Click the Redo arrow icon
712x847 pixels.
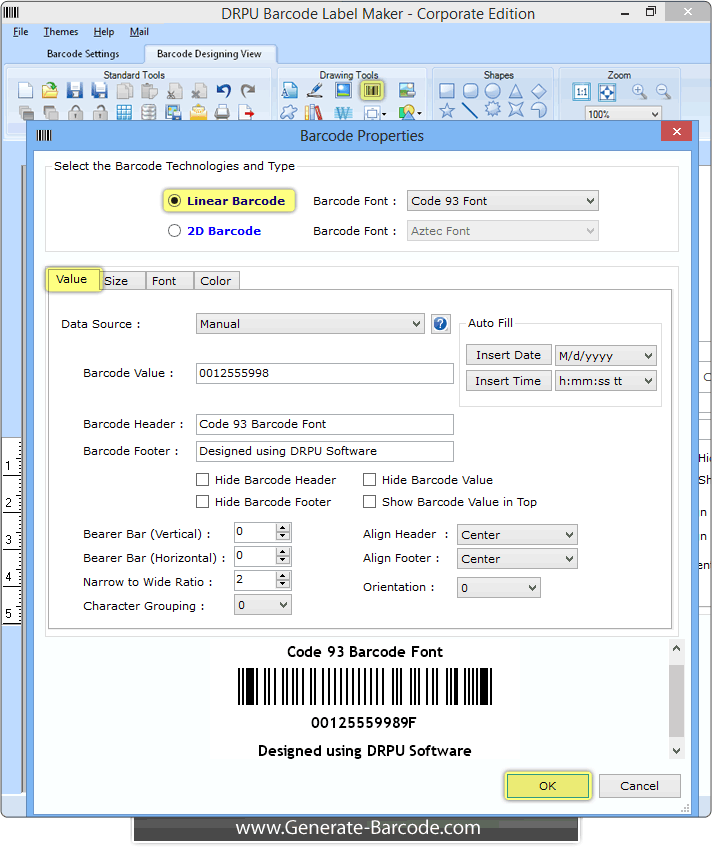point(248,90)
